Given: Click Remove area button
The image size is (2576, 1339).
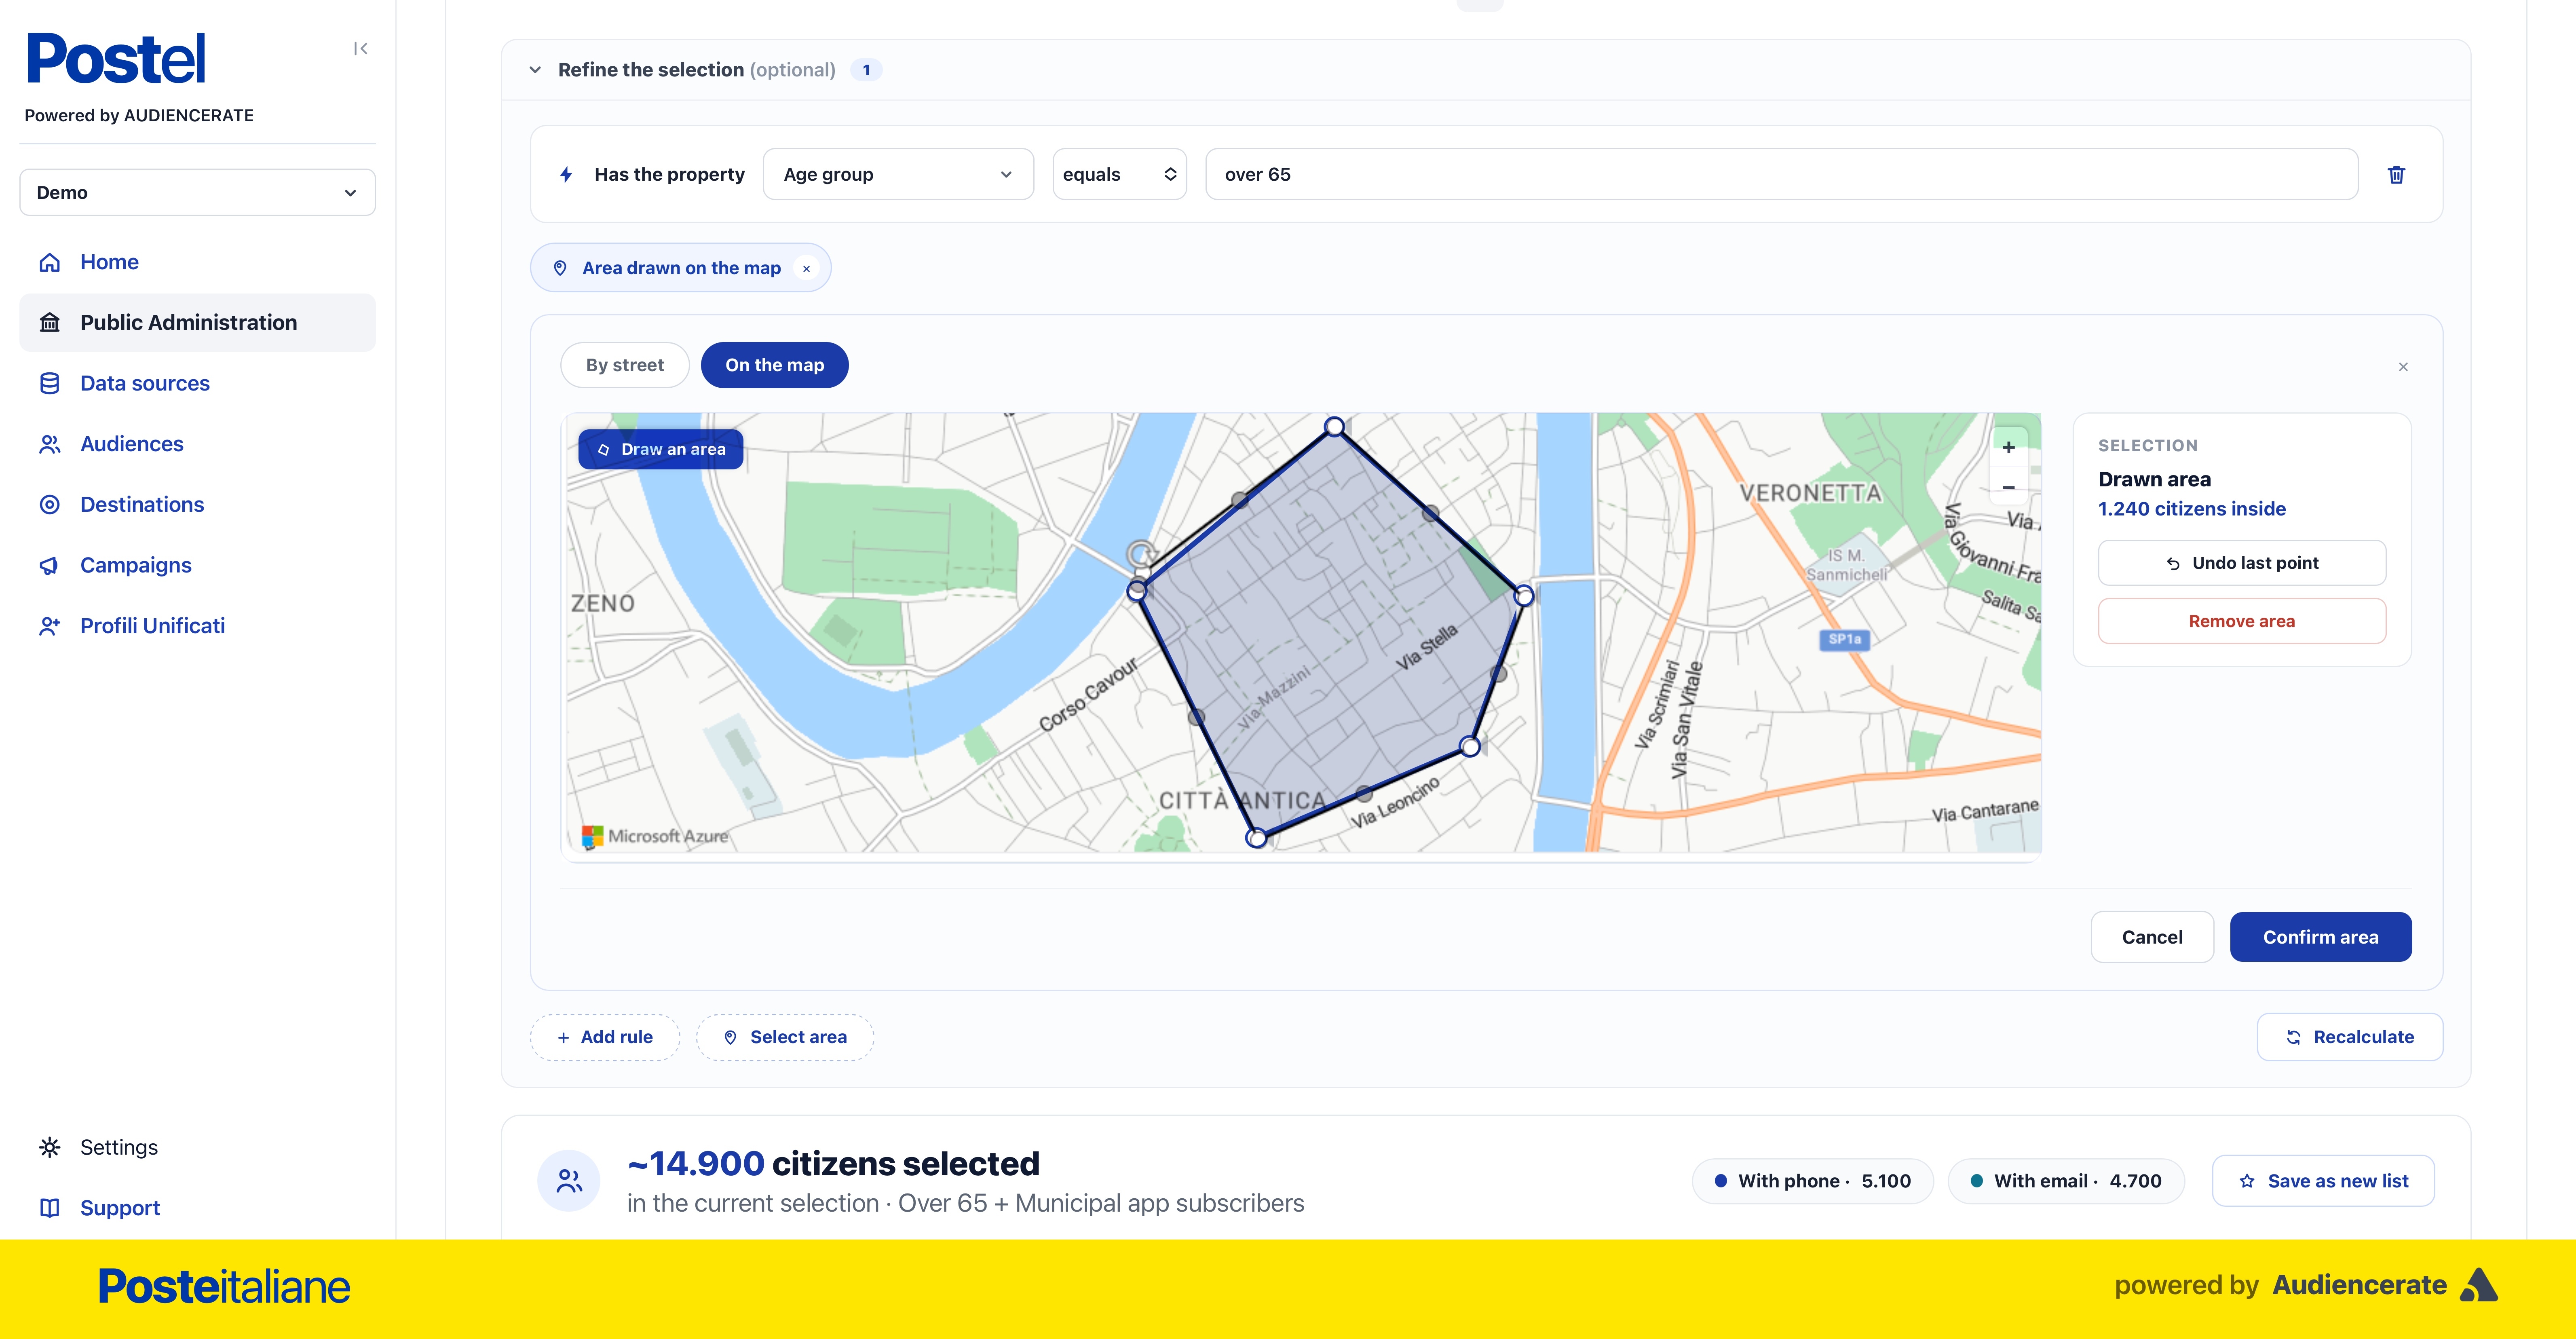Looking at the screenshot, I should click(x=2242, y=621).
